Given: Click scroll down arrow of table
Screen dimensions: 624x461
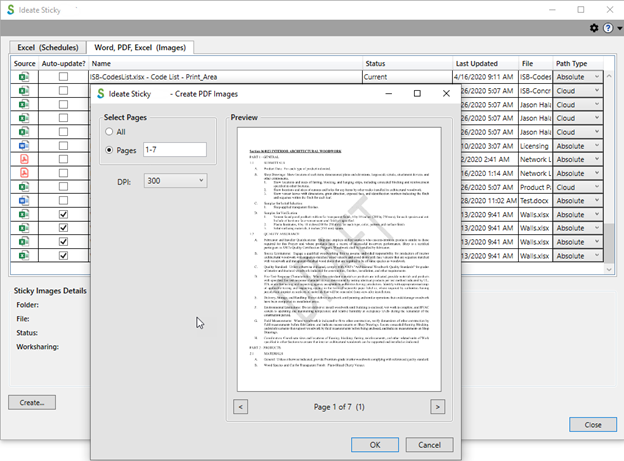Looking at the screenshot, I should [609, 270].
